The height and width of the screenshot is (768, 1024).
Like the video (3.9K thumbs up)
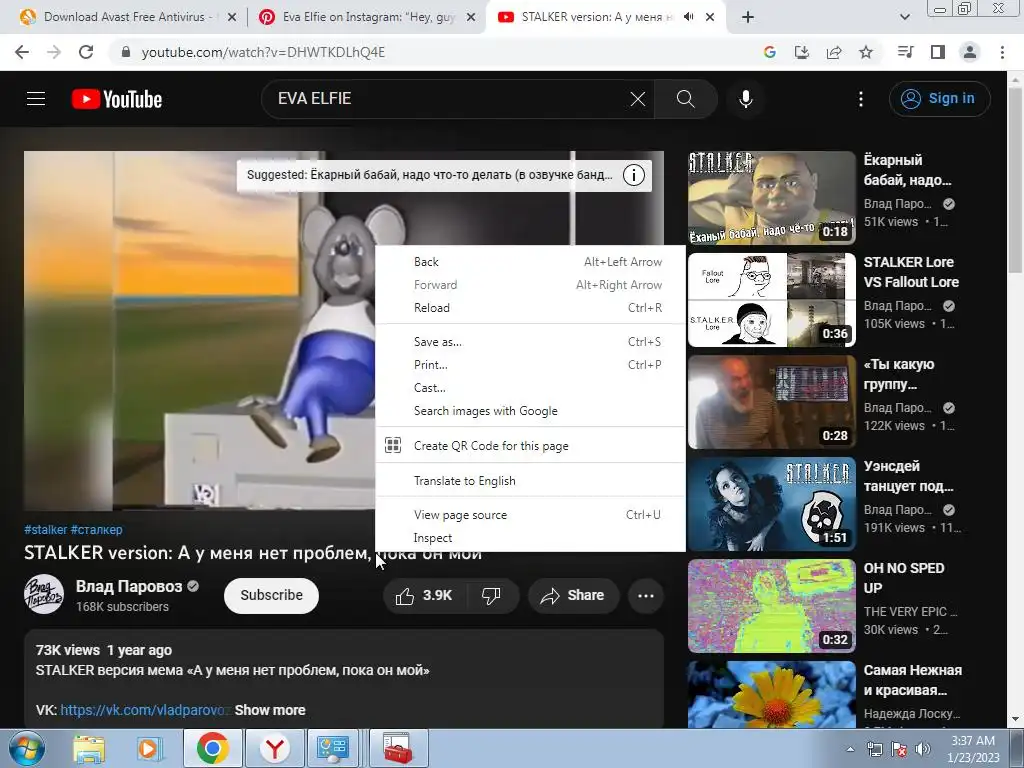[423, 596]
